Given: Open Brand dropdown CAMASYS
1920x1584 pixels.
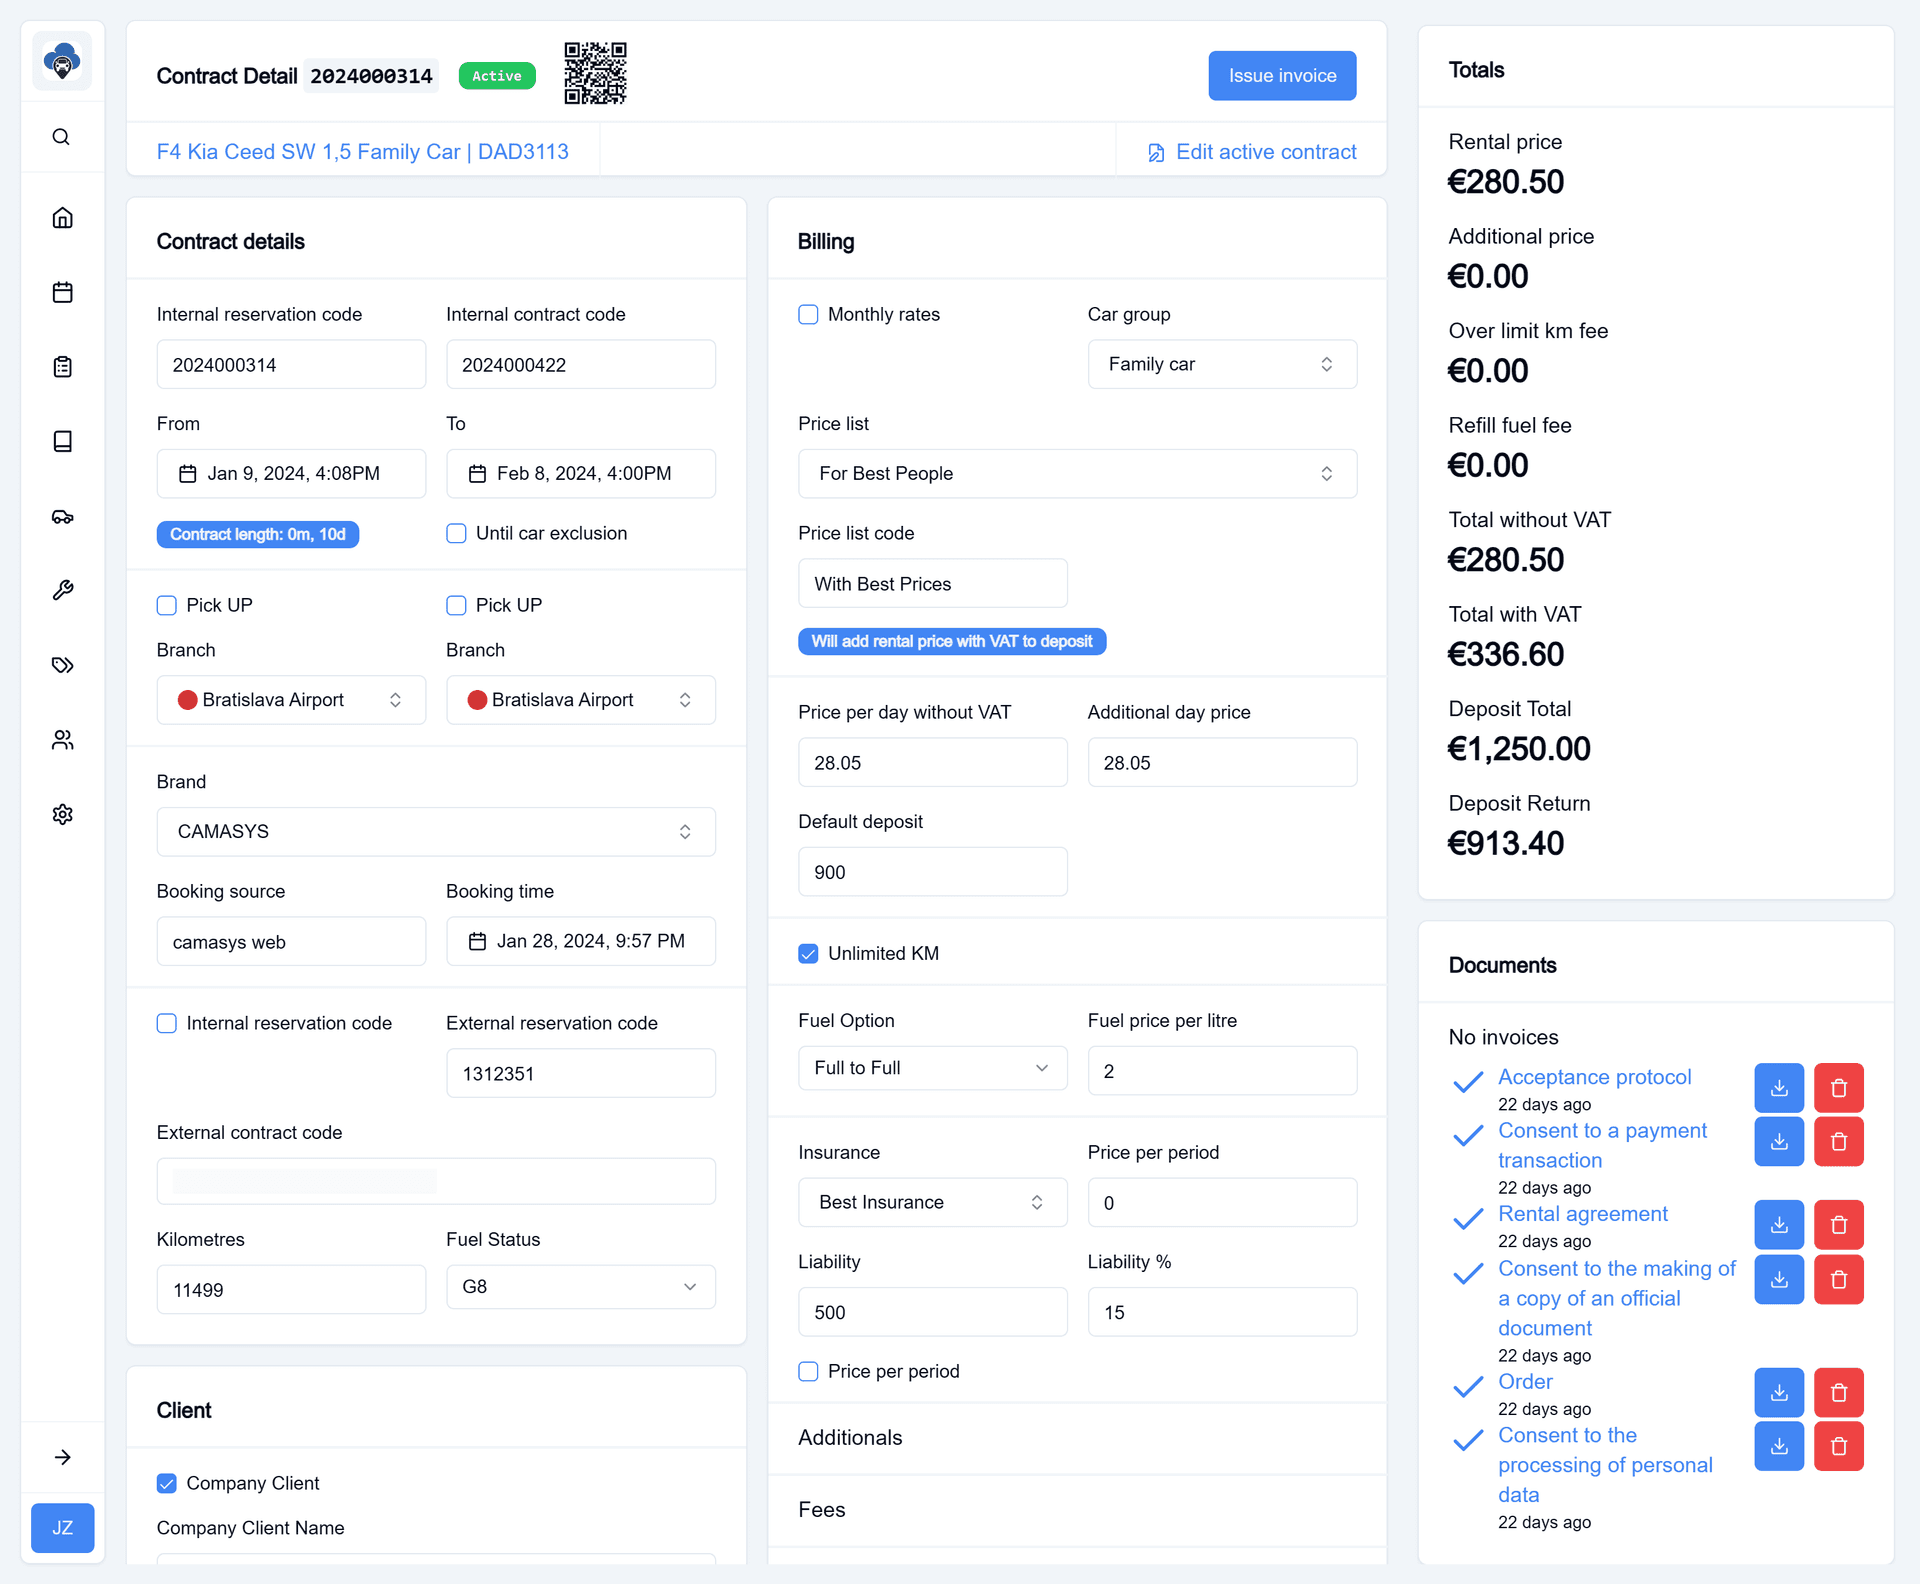Looking at the screenshot, I should click(436, 831).
